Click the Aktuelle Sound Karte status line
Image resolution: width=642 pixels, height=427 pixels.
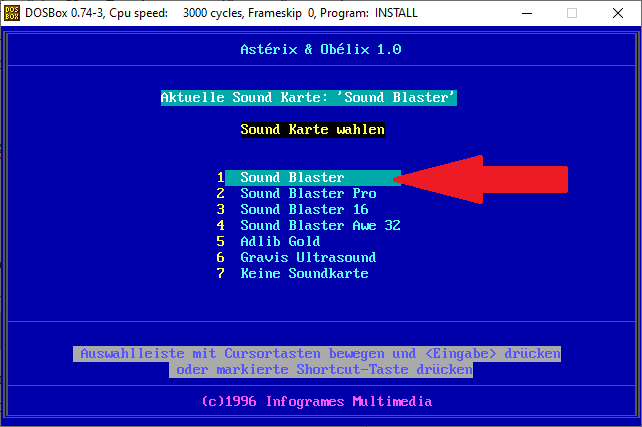click(x=309, y=97)
